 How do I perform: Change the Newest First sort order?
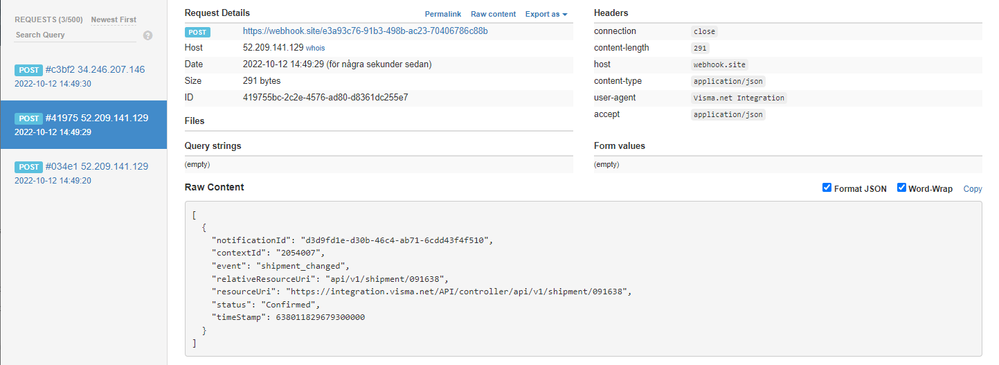(113, 20)
